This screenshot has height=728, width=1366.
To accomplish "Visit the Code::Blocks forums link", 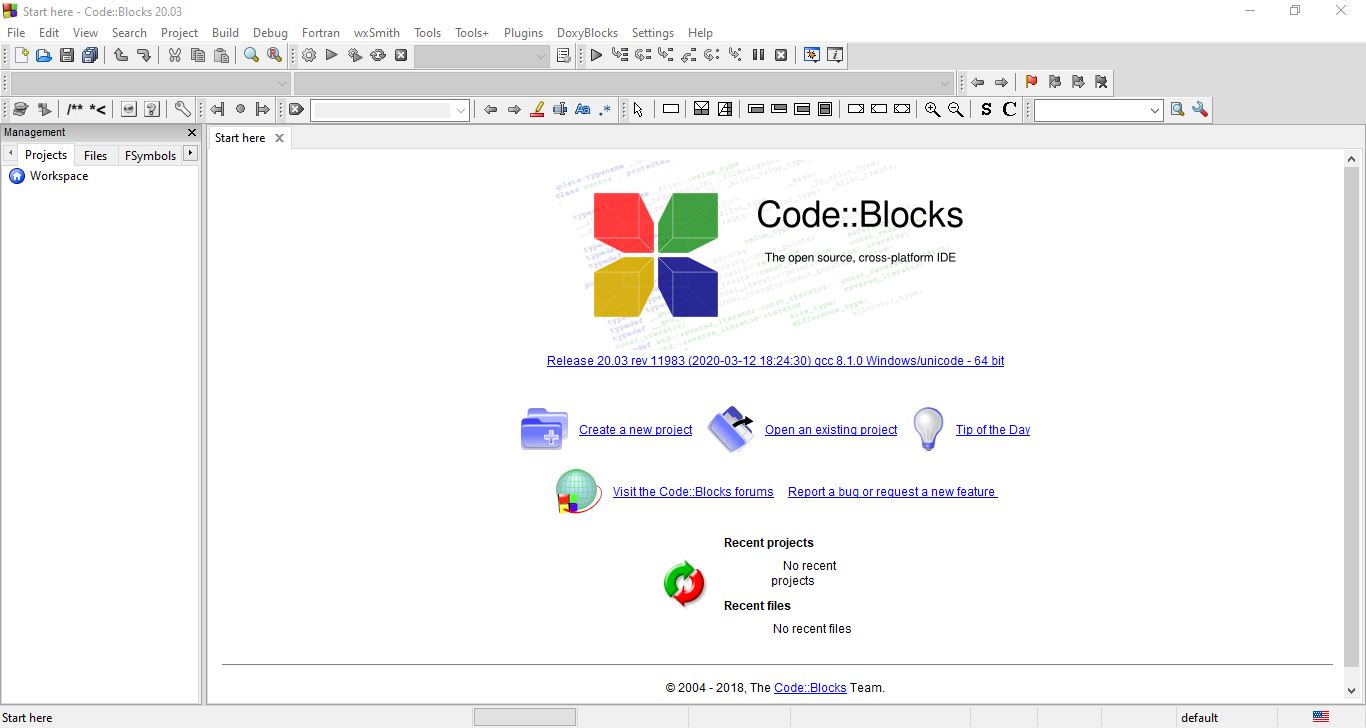I will click(x=693, y=492).
